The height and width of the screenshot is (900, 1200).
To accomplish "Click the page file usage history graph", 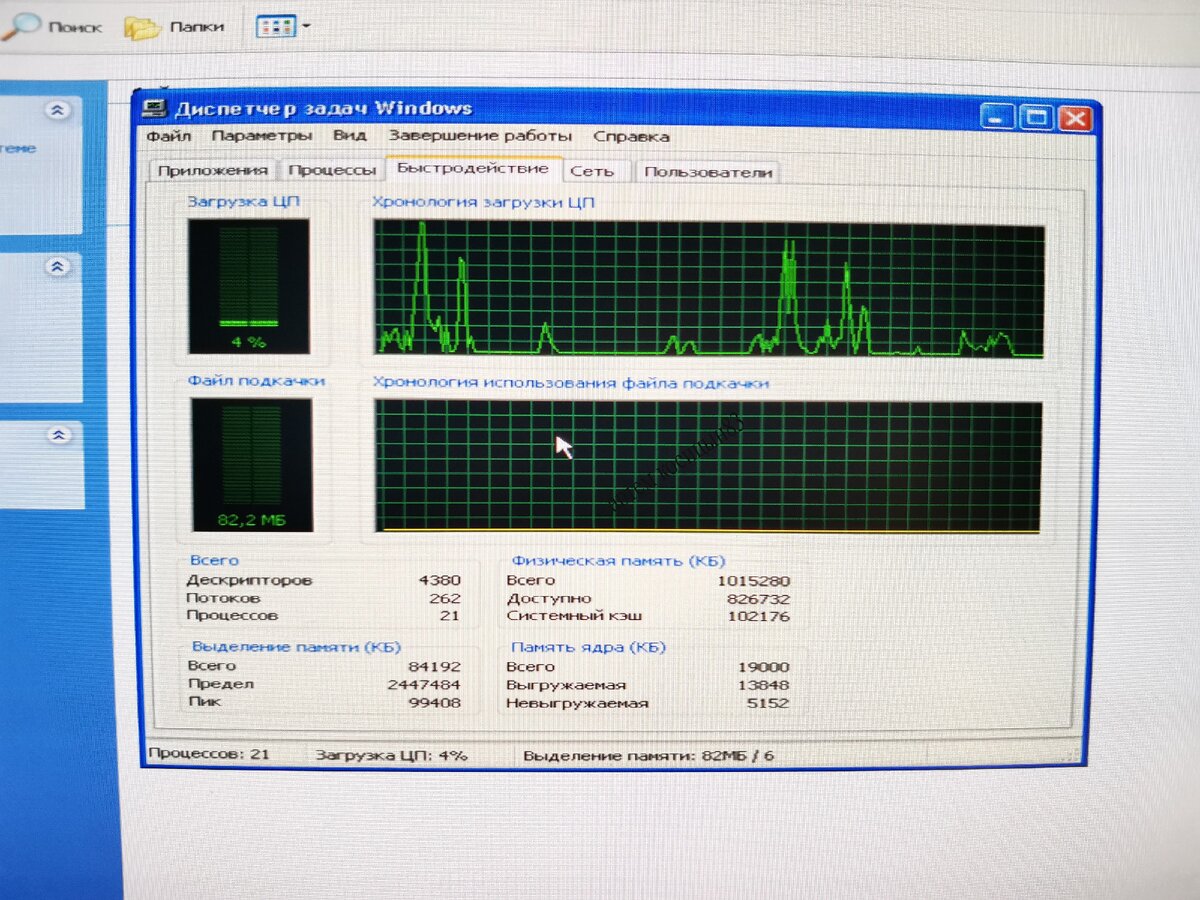I will click(708, 466).
